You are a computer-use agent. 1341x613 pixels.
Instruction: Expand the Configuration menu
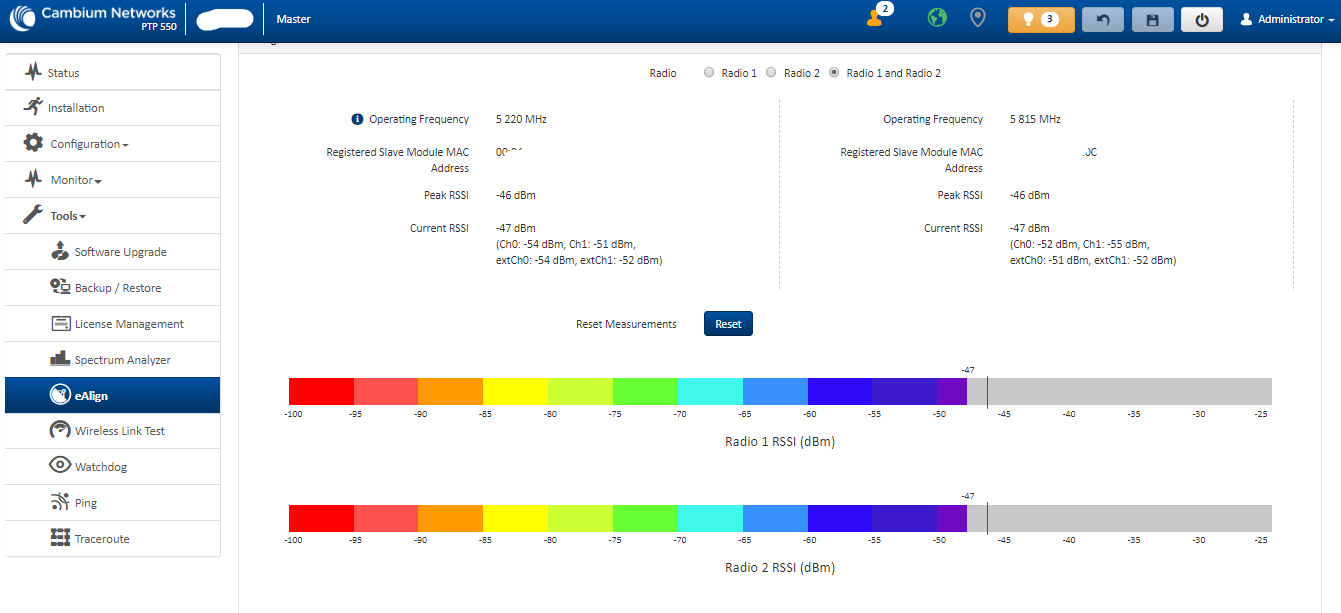[89, 144]
